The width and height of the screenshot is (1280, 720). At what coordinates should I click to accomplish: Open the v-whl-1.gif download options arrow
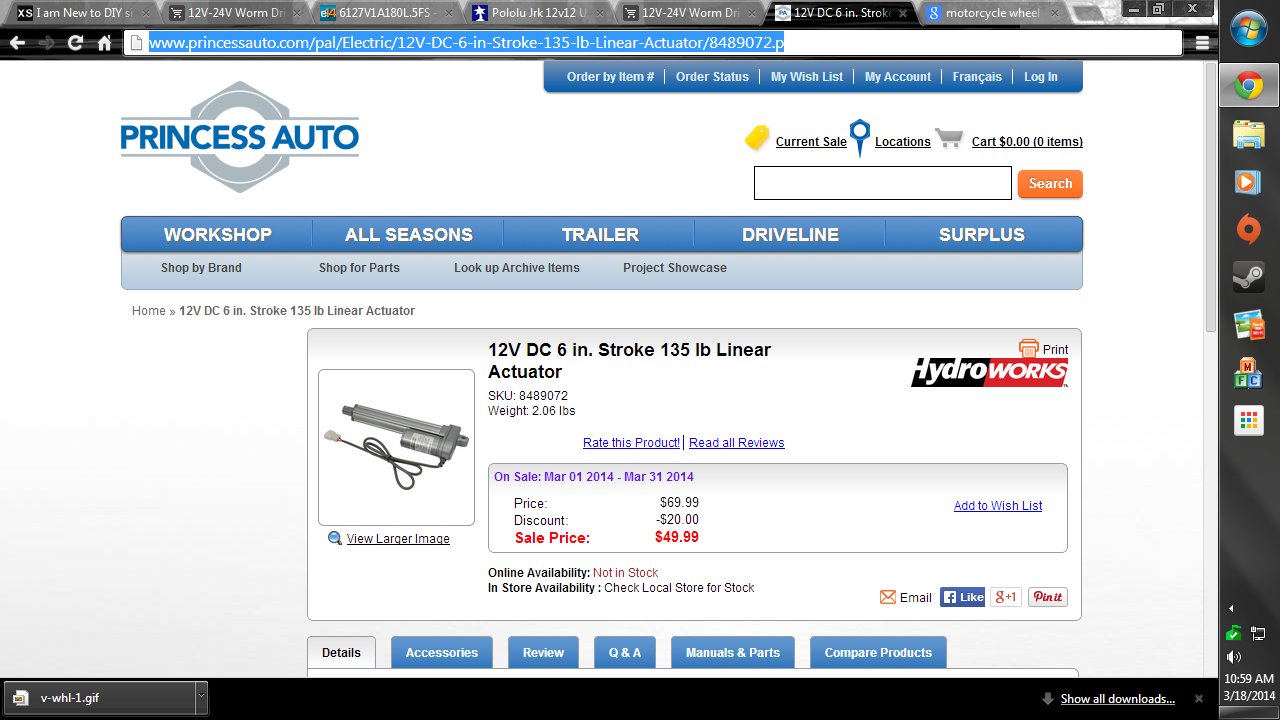pyautogui.click(x=201, y=697)
